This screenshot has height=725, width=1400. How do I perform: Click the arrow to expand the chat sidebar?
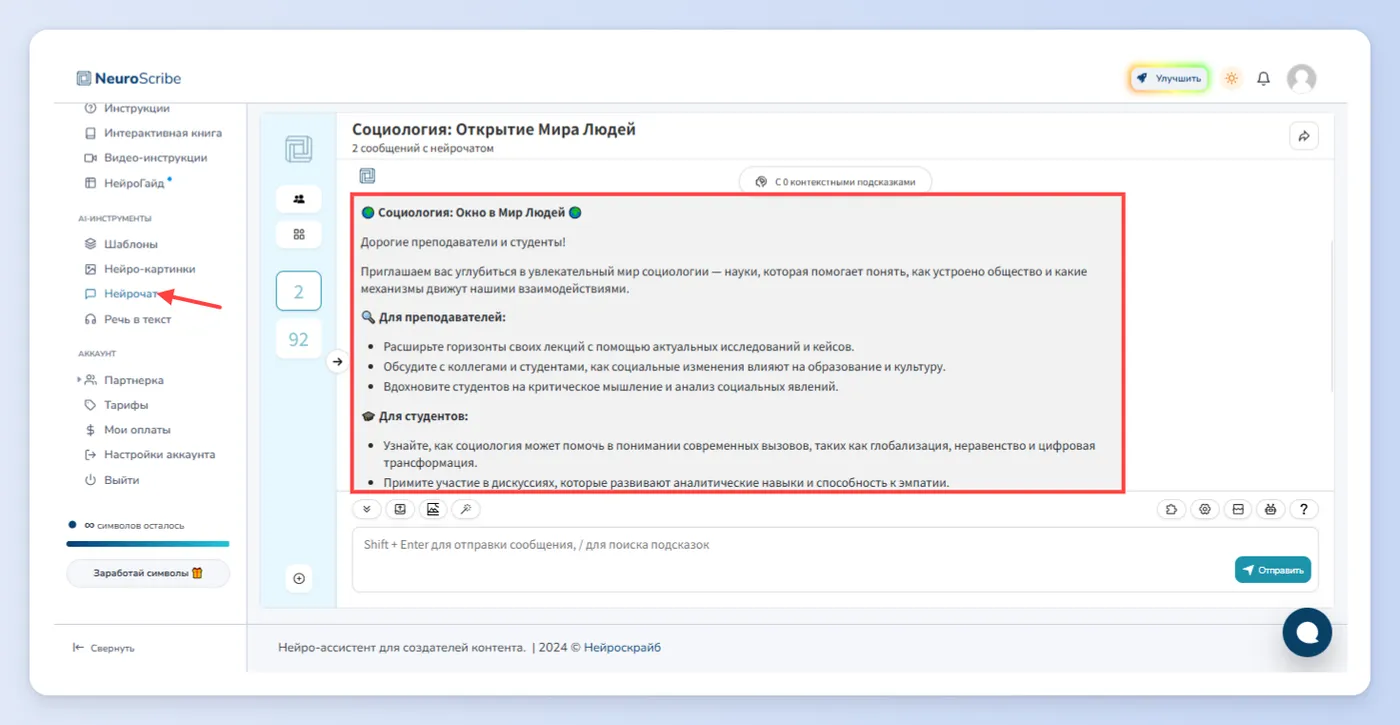click(338, 362)
